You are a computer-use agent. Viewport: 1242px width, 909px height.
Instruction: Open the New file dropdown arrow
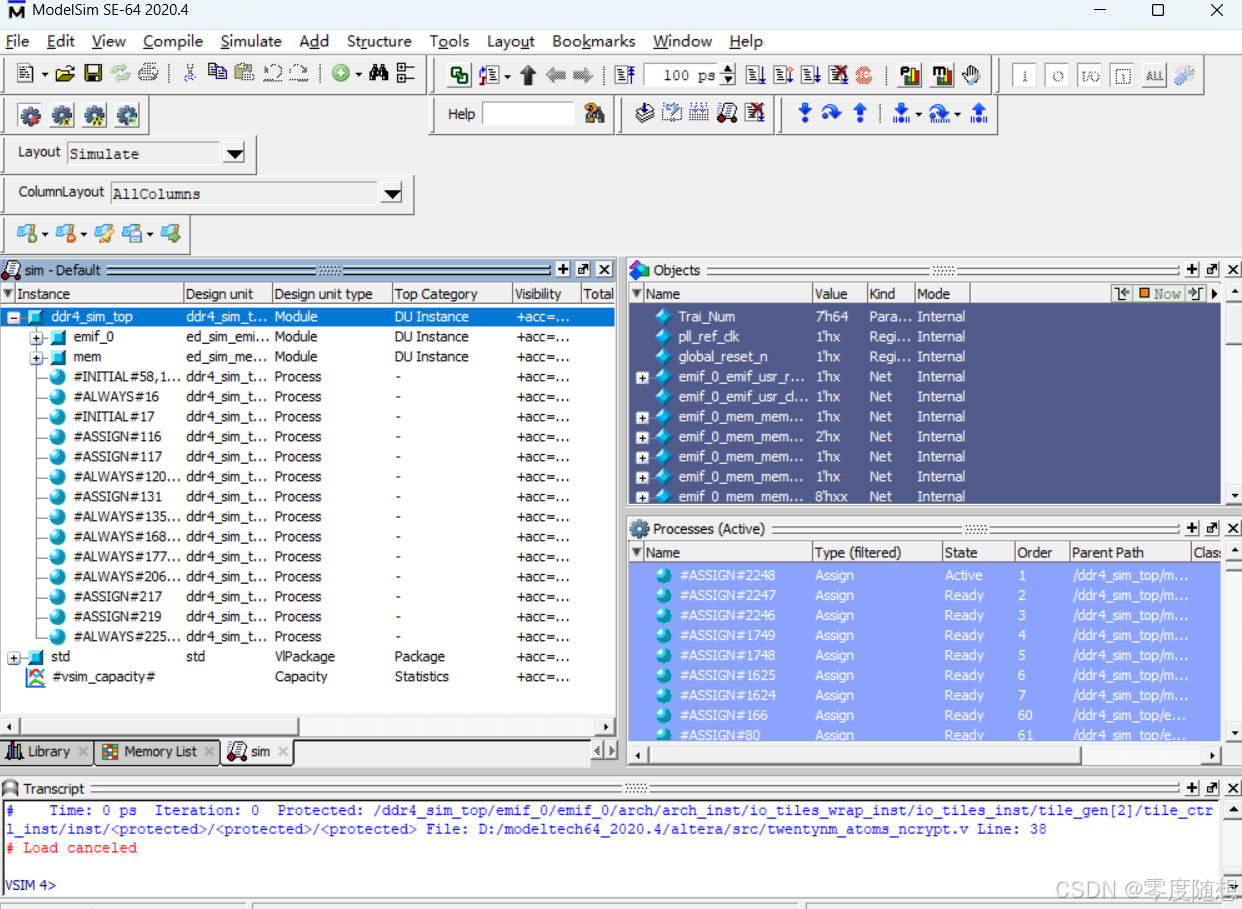click(x=44, y=74)
